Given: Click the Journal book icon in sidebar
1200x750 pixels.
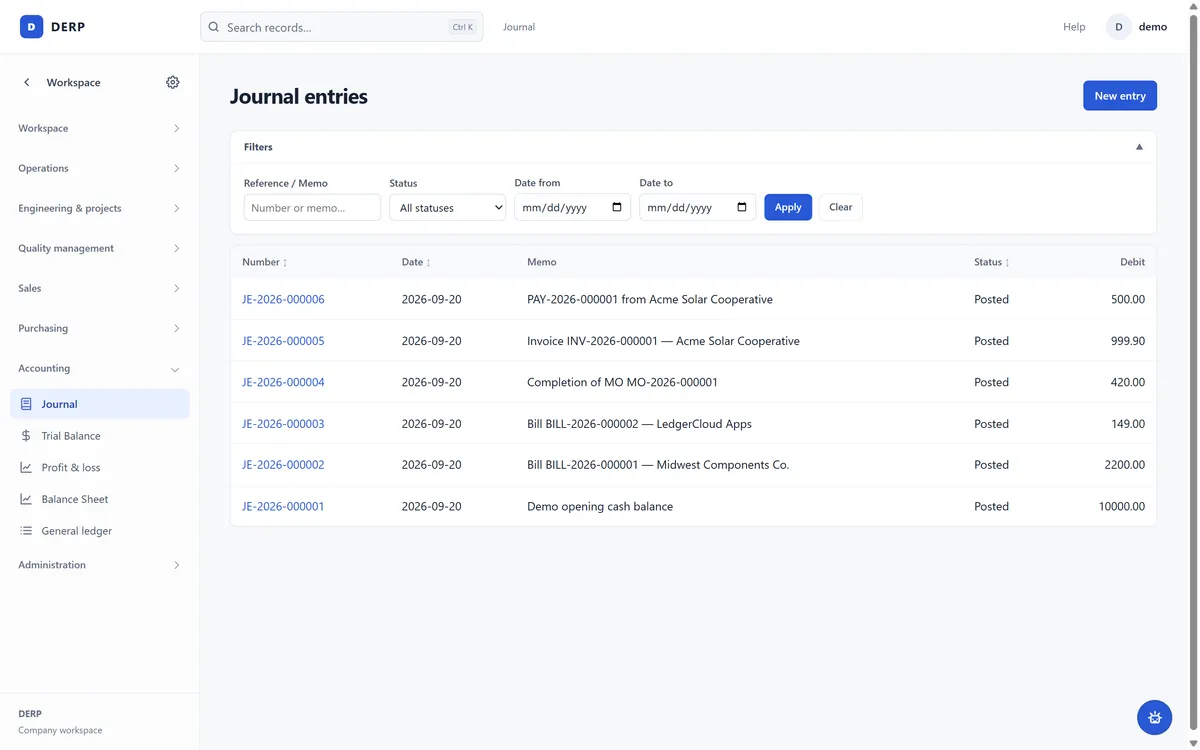Looking at the screenshot, I should tap(26, 404).
